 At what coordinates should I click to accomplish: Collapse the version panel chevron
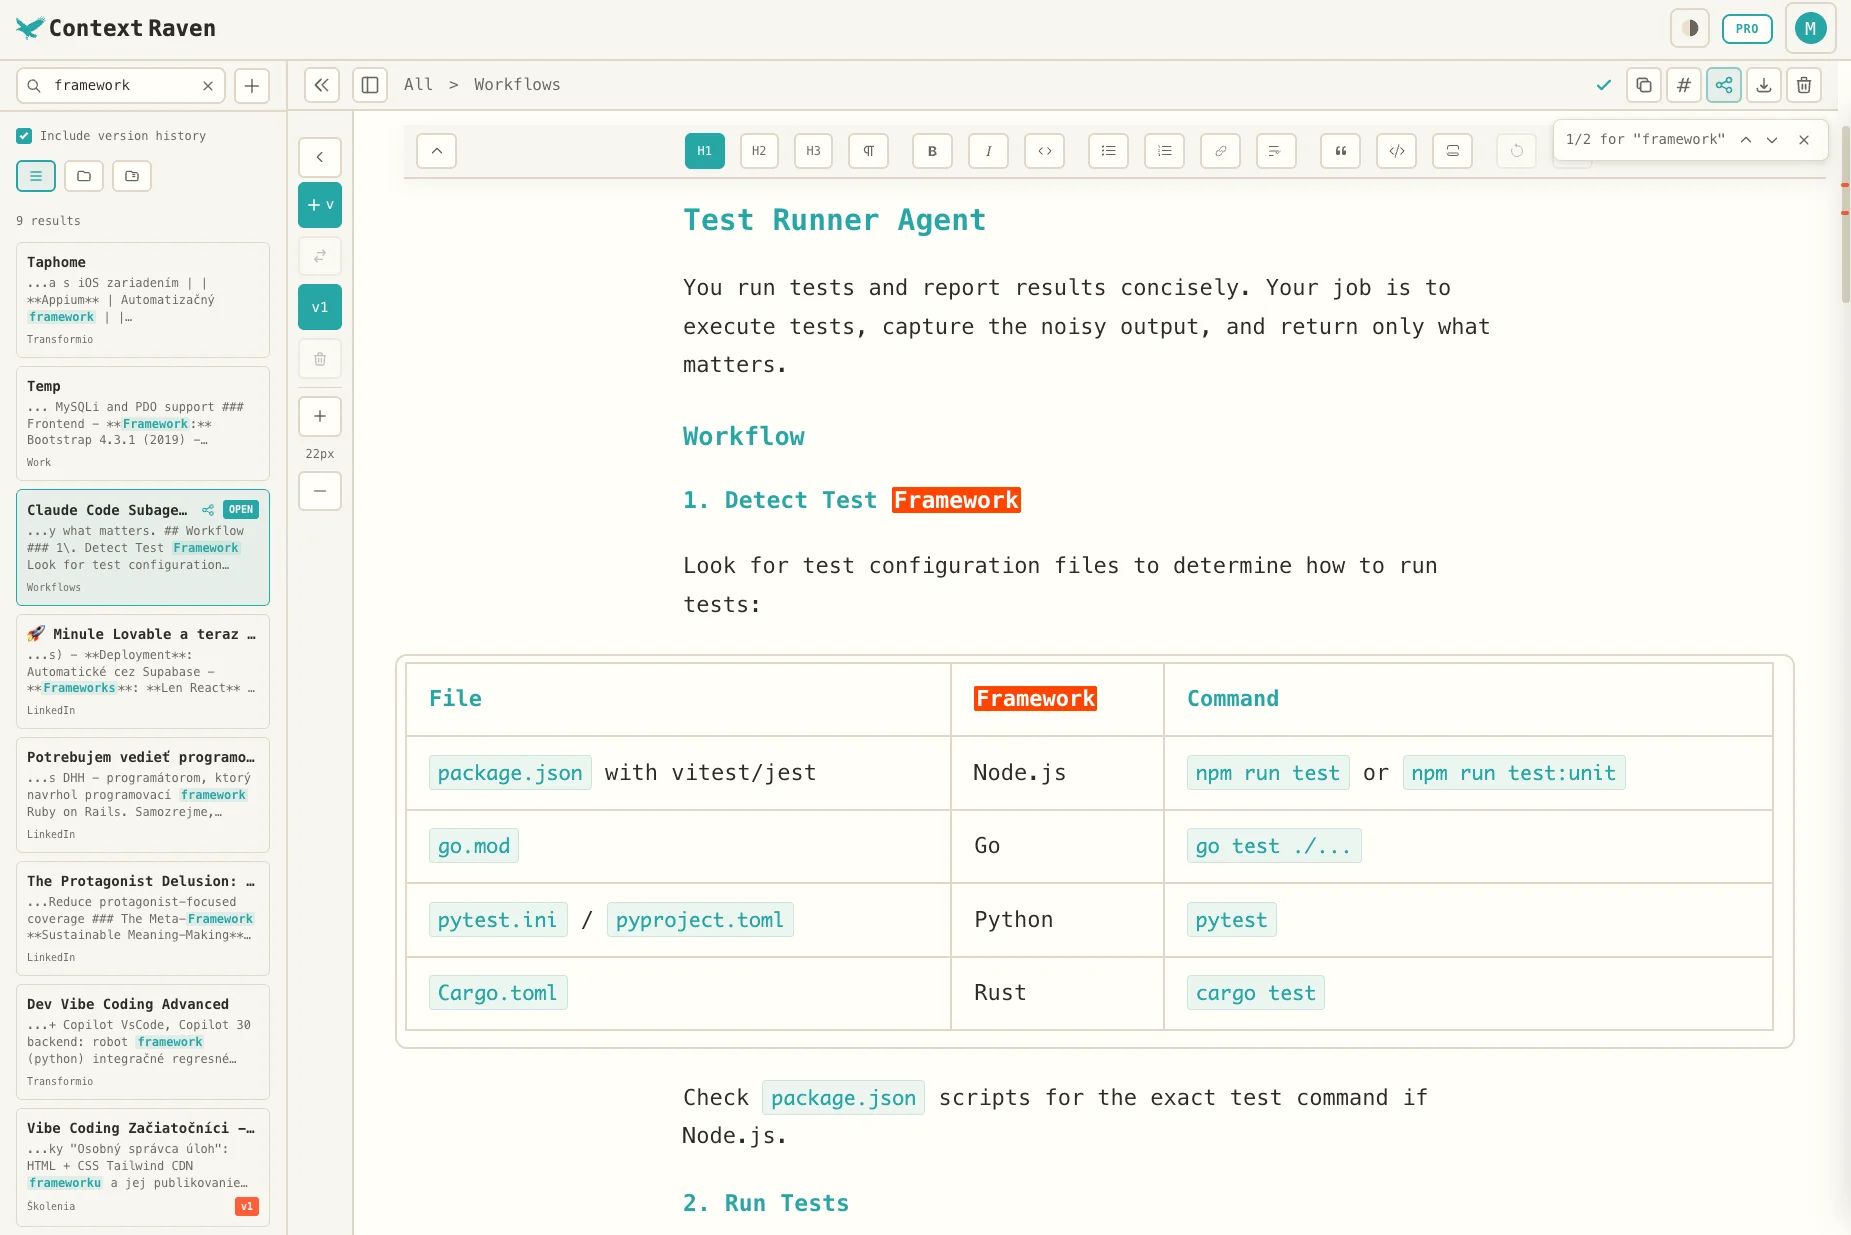pyautogui.click(x=320, y=157)
